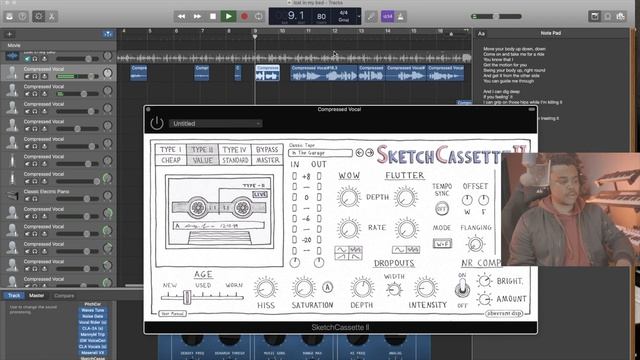640x360 pixels.
Task: Click the Compare button in Smart Controls
Action: click(64, 296)
